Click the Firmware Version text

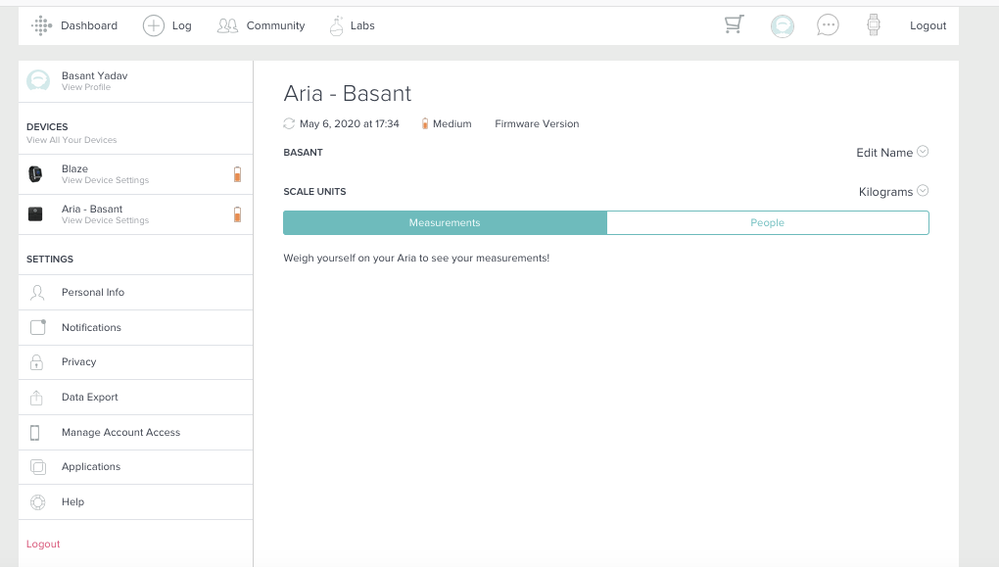[x=537, y=124]
